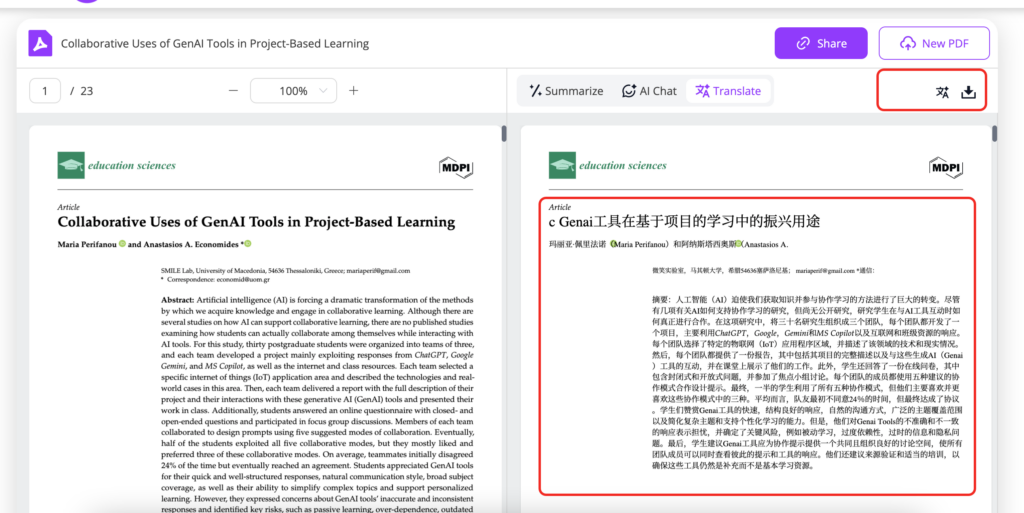Click the ORCID icon after Maria Perifanou

122,244
